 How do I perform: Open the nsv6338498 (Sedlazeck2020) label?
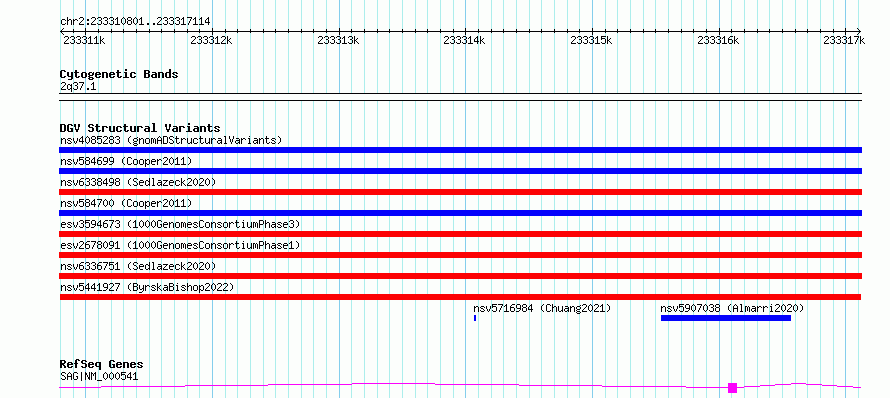[x=138, y=182]
